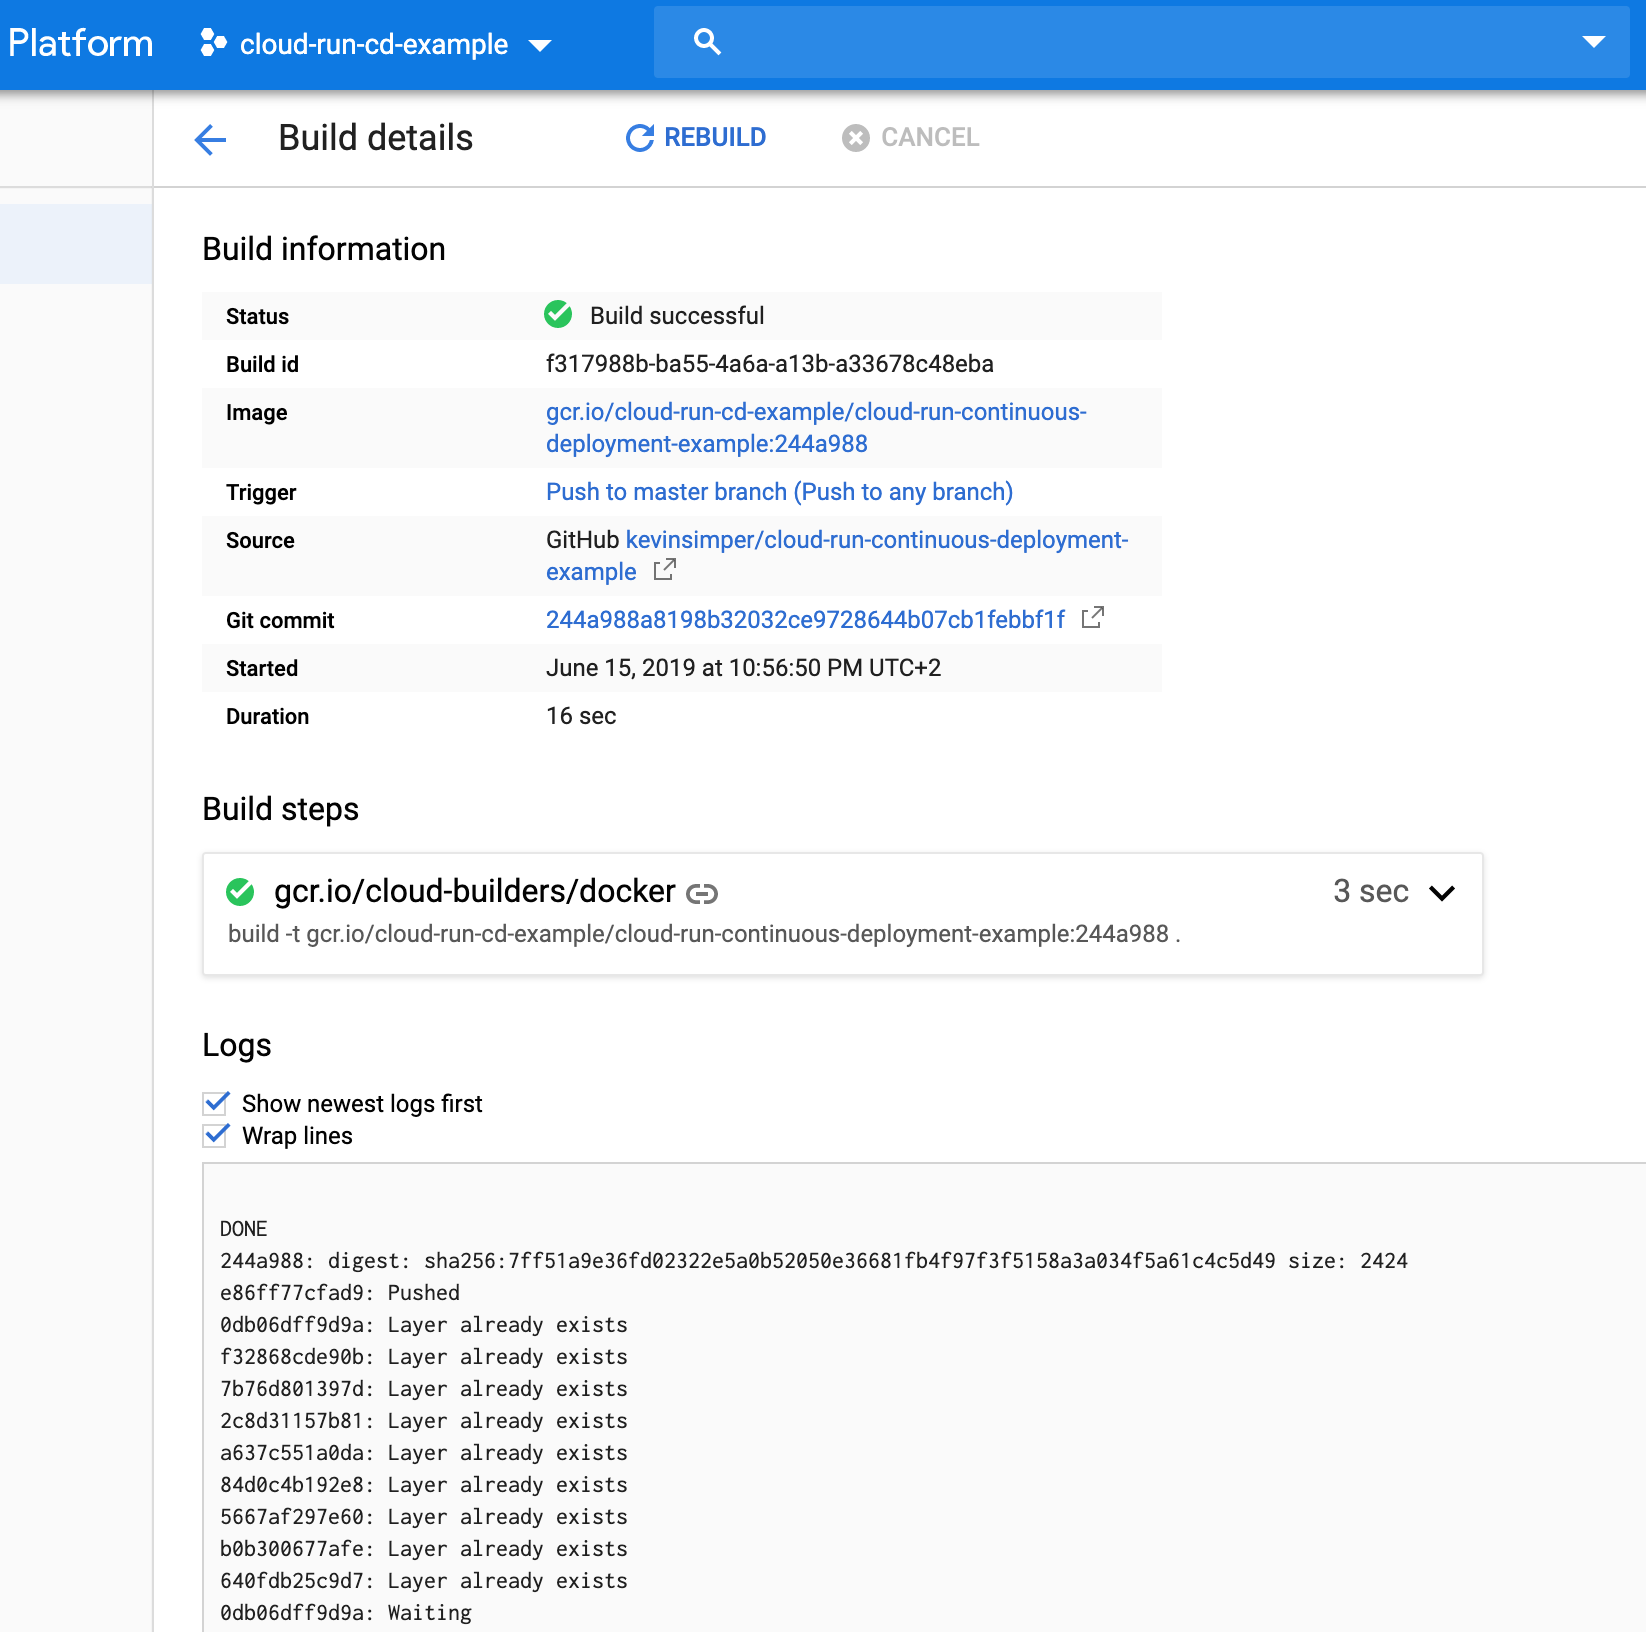The image size is (1646, 1632).
Task: Click the CANCEL button
Action: point(910,138)
